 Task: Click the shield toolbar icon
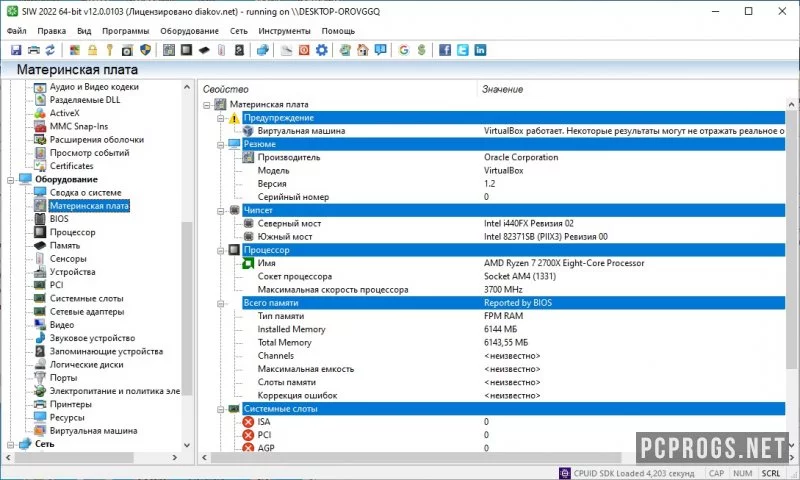(145, 50)
